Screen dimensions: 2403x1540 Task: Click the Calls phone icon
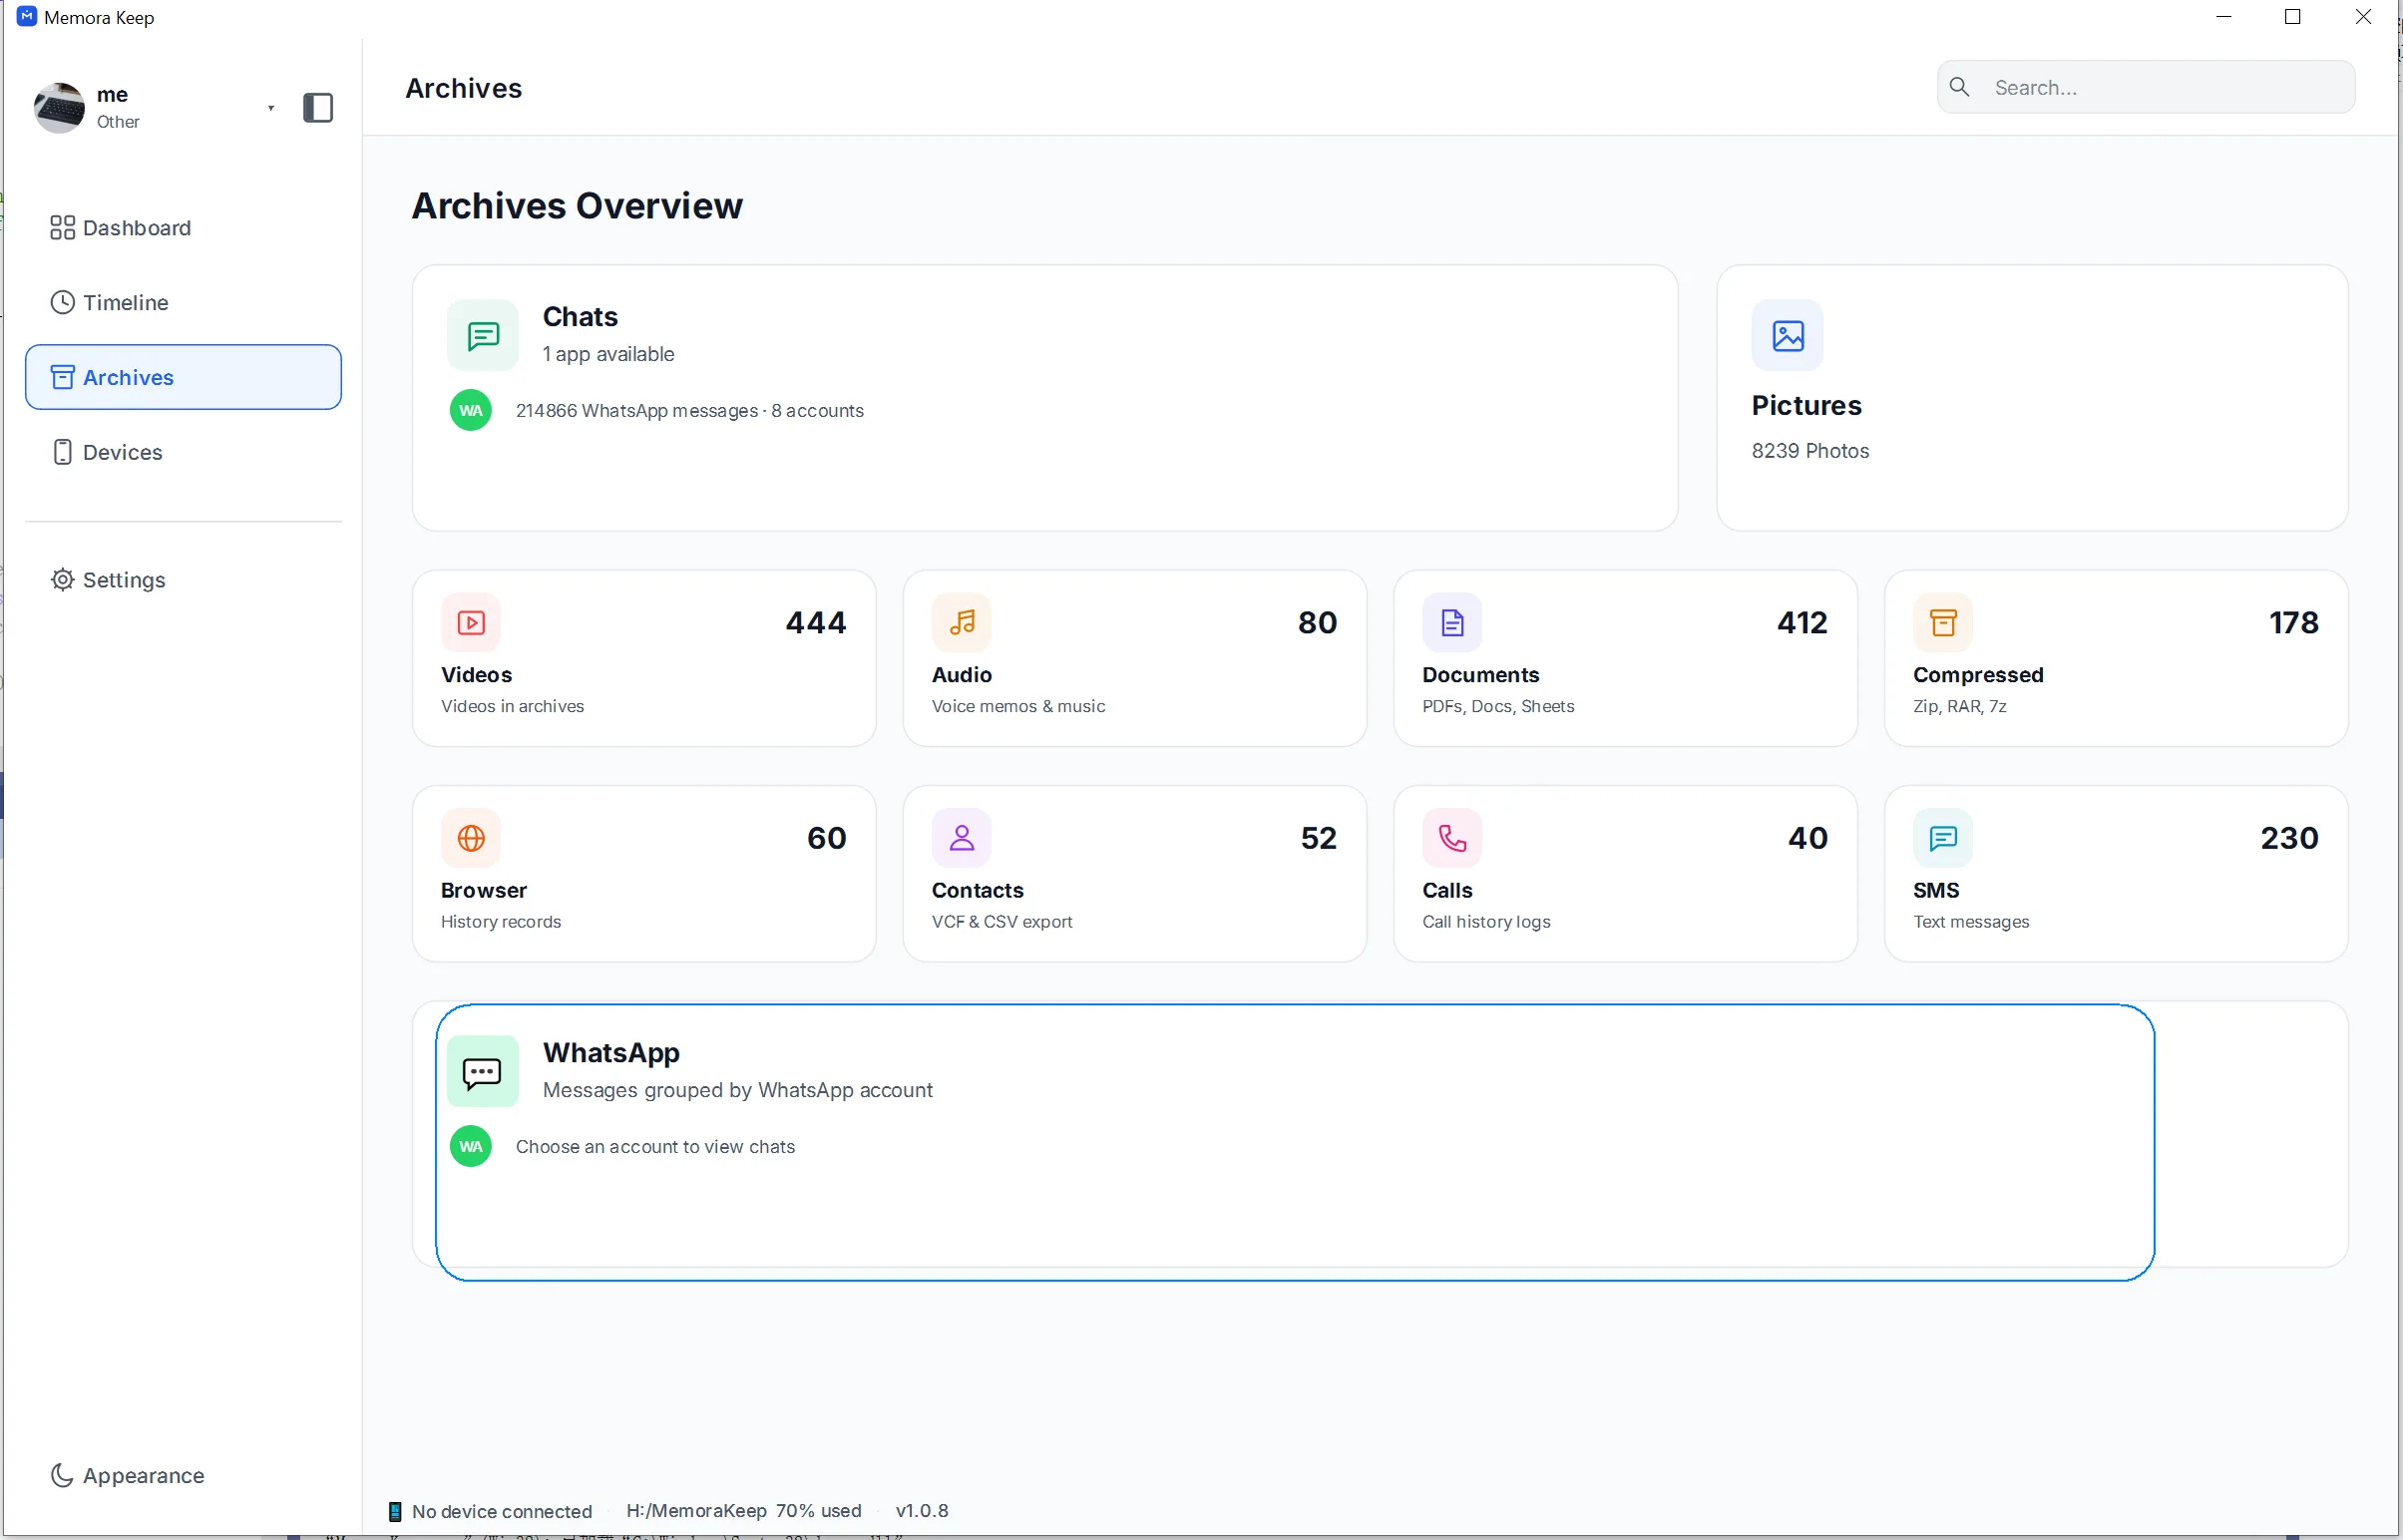coord(1452,838)
